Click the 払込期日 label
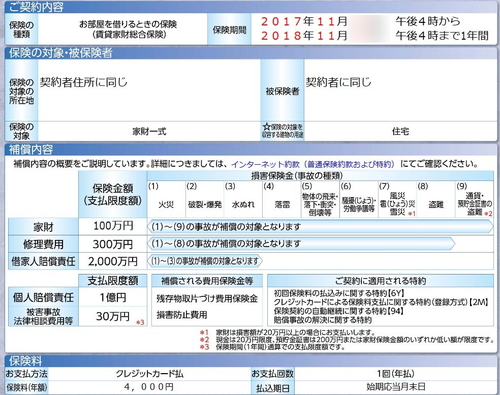Image resolution: width=500 pixels, height=395 pixels. click(273, 388)
